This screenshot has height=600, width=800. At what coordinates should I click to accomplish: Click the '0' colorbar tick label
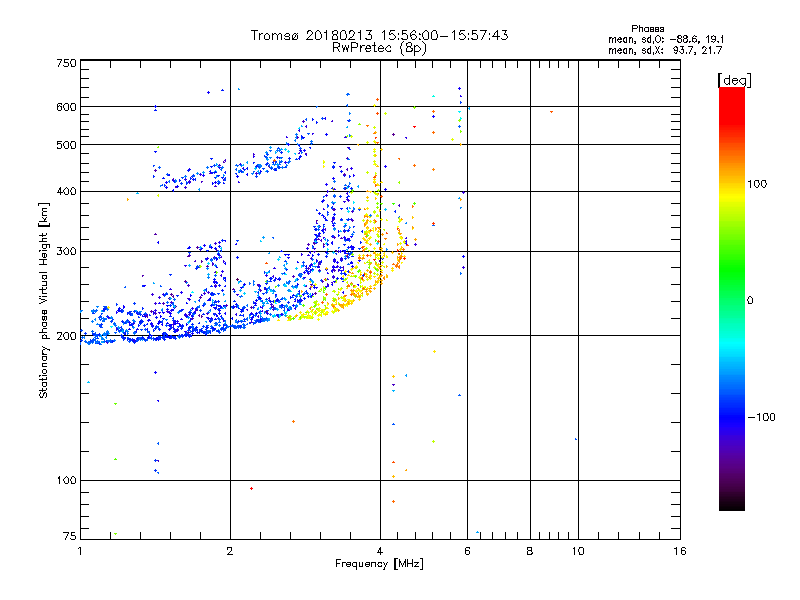click(750, 301)
